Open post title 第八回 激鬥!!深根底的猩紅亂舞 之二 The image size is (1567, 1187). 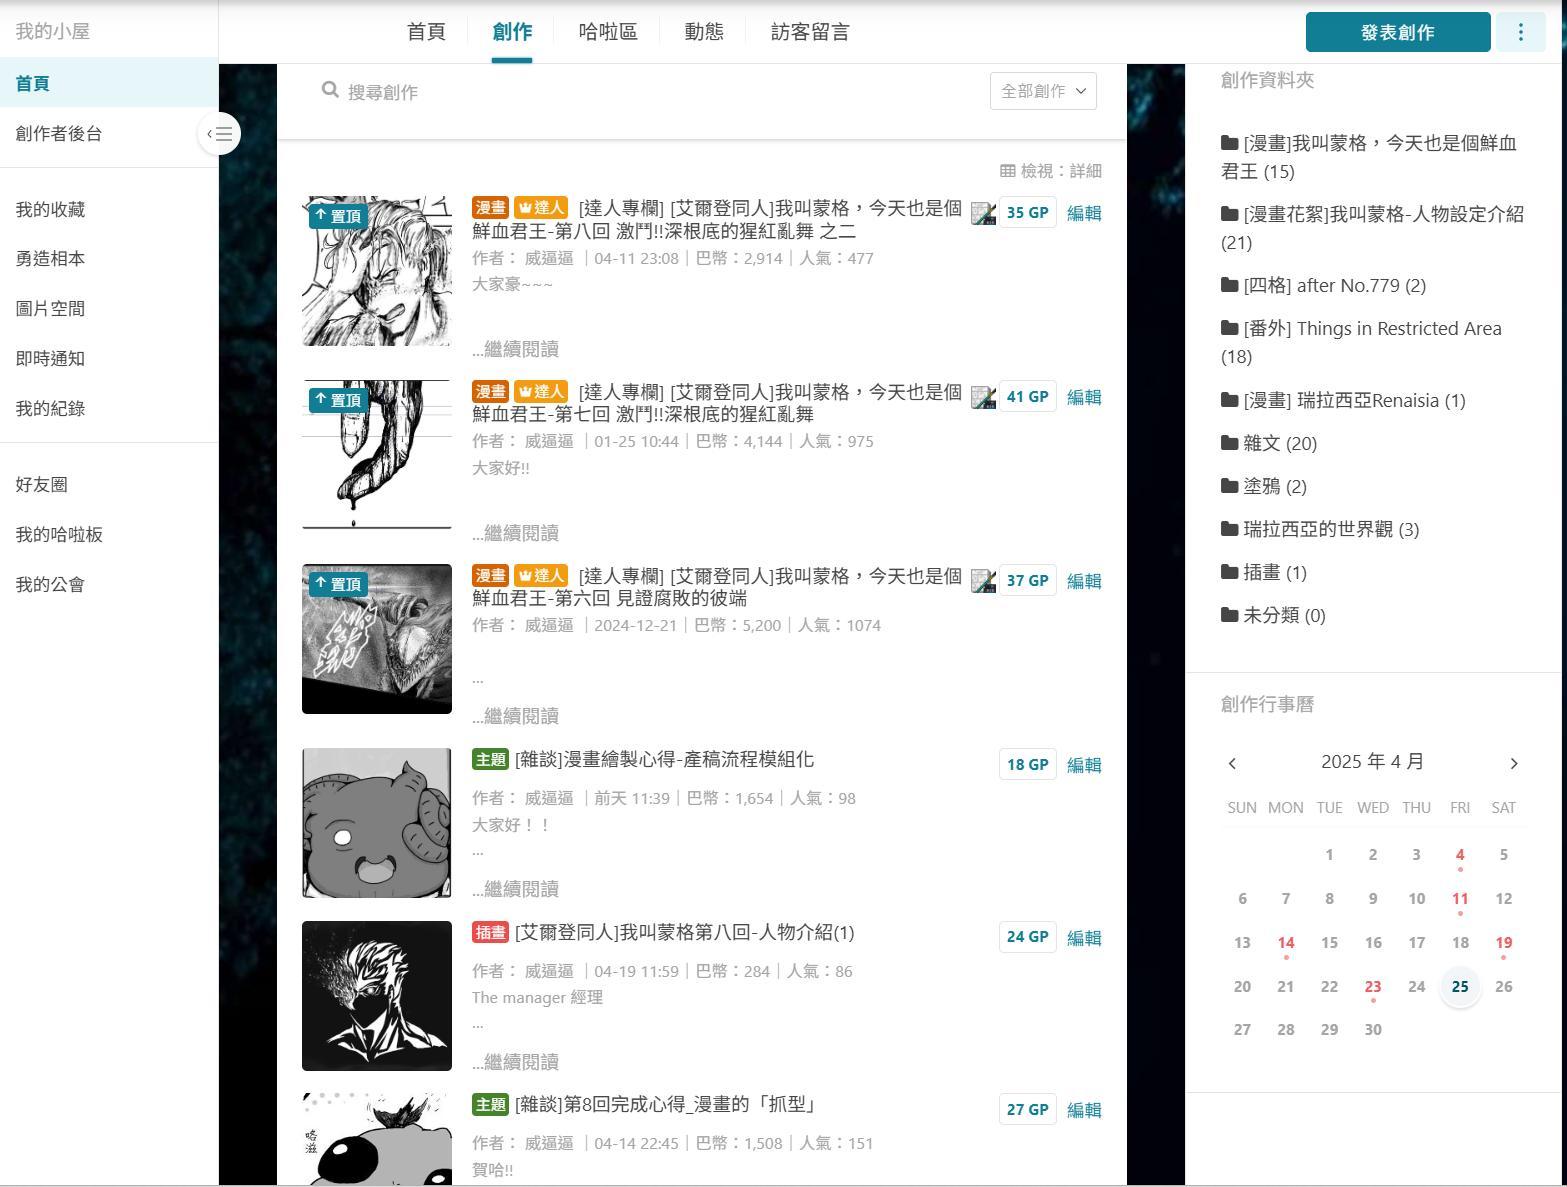click(717, 219)
